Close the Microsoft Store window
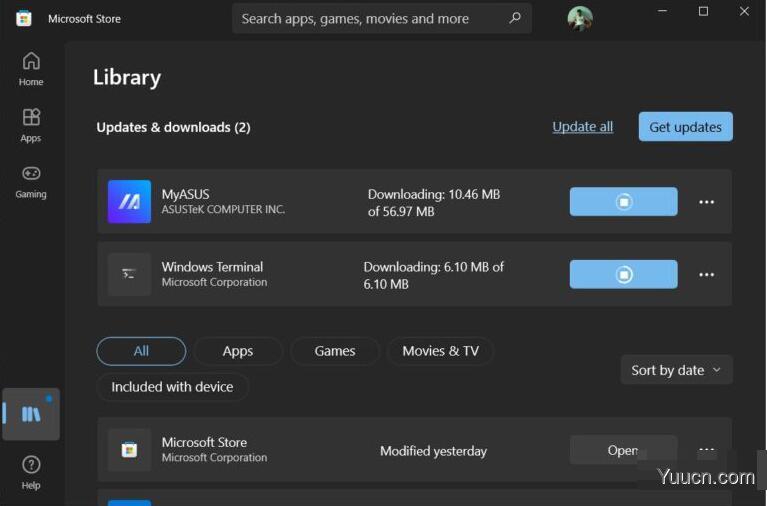 (x=744, y=11)
